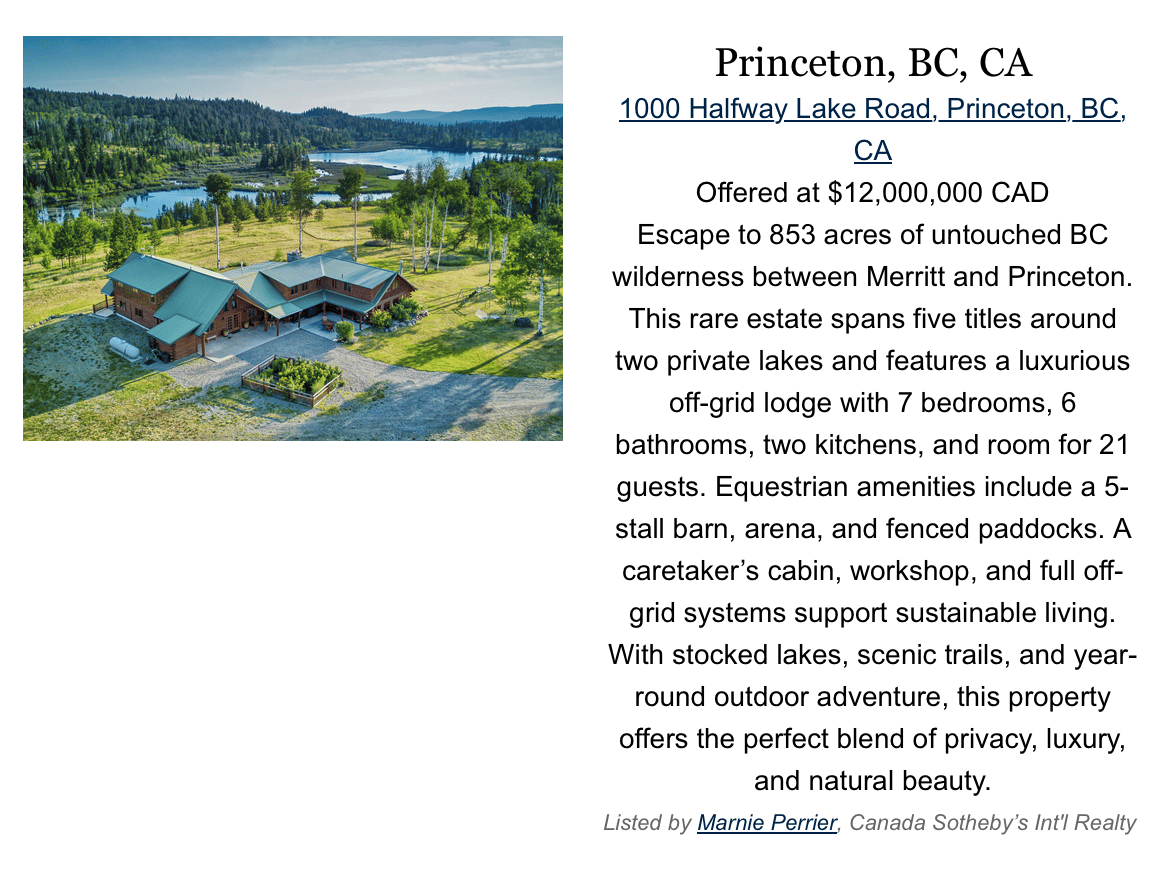Click the sky area of the photo
Viewport: 1172px width, 894px height.
[293, 67]
